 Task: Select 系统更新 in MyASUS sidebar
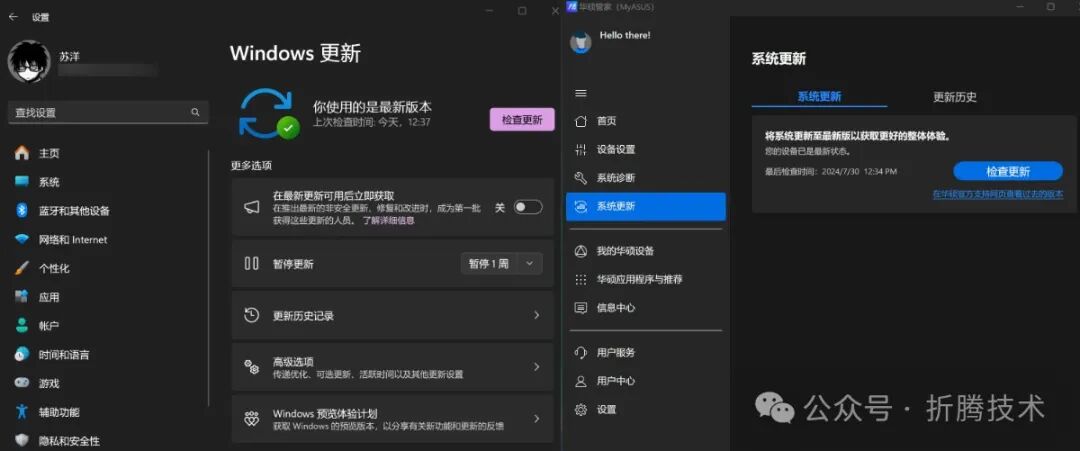point(645,207)
